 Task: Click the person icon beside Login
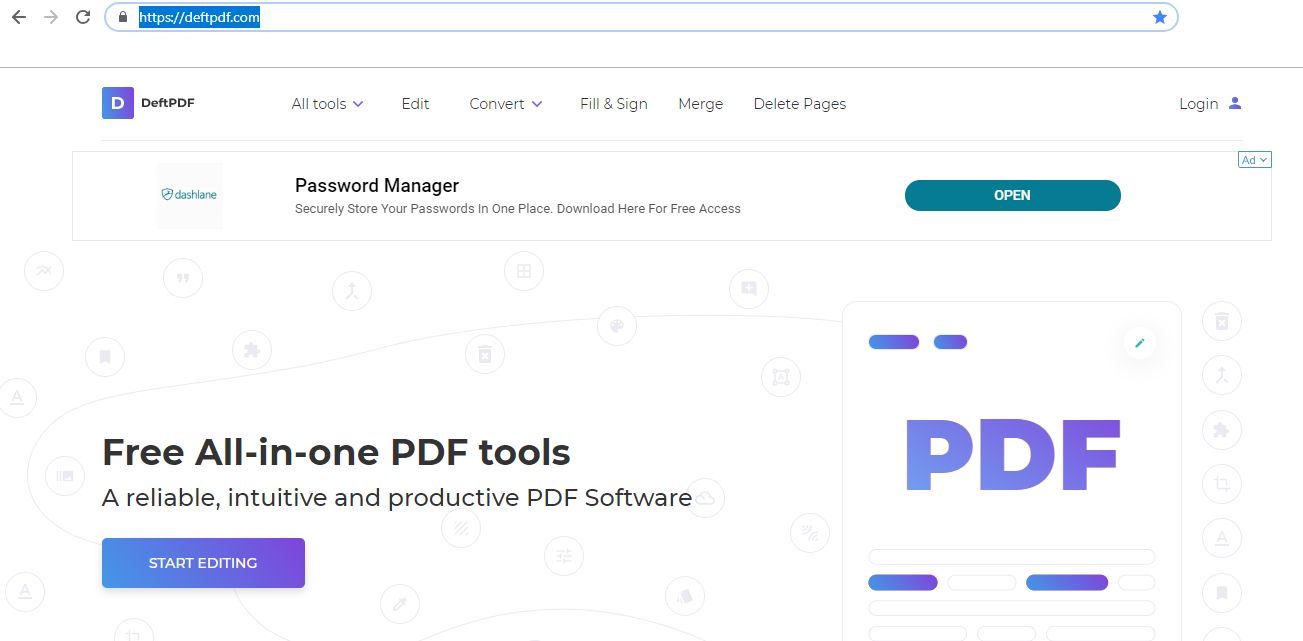(x=1235, y=103)
